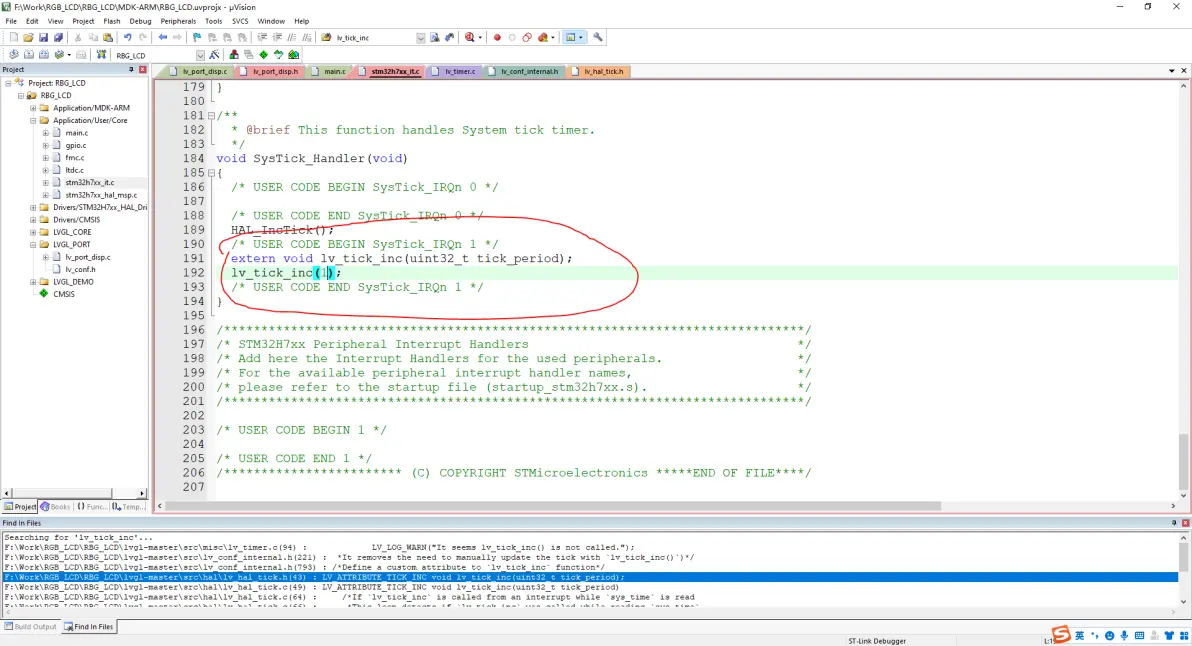Image resolution: width=1192 pixels, height=646 pixels.
Task: Switch to Build Output tab
Action: 32,627
